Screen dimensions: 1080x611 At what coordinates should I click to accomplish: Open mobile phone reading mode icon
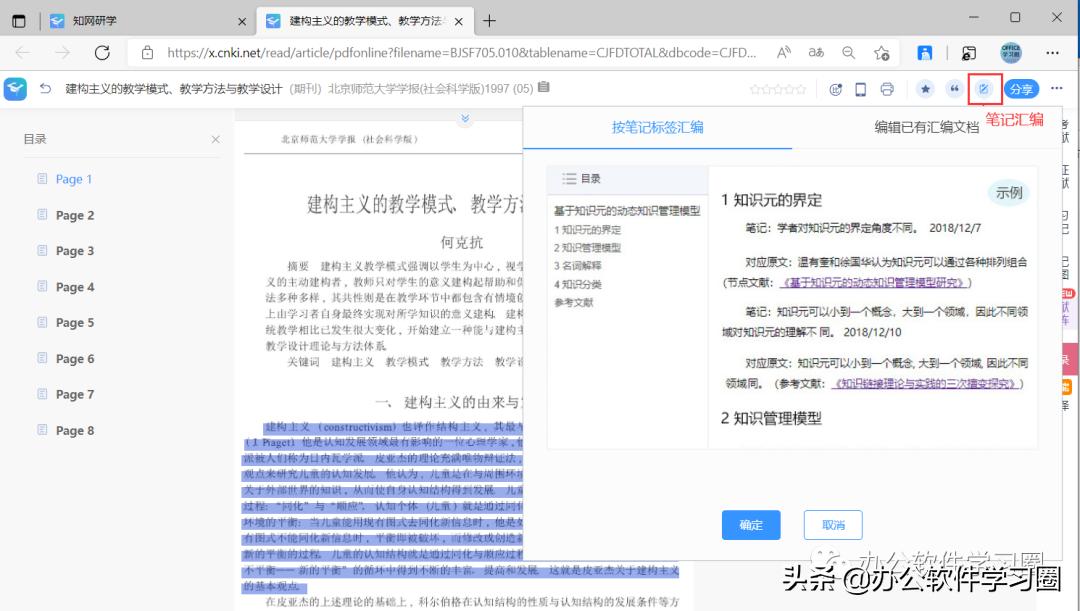coord(861,89)
